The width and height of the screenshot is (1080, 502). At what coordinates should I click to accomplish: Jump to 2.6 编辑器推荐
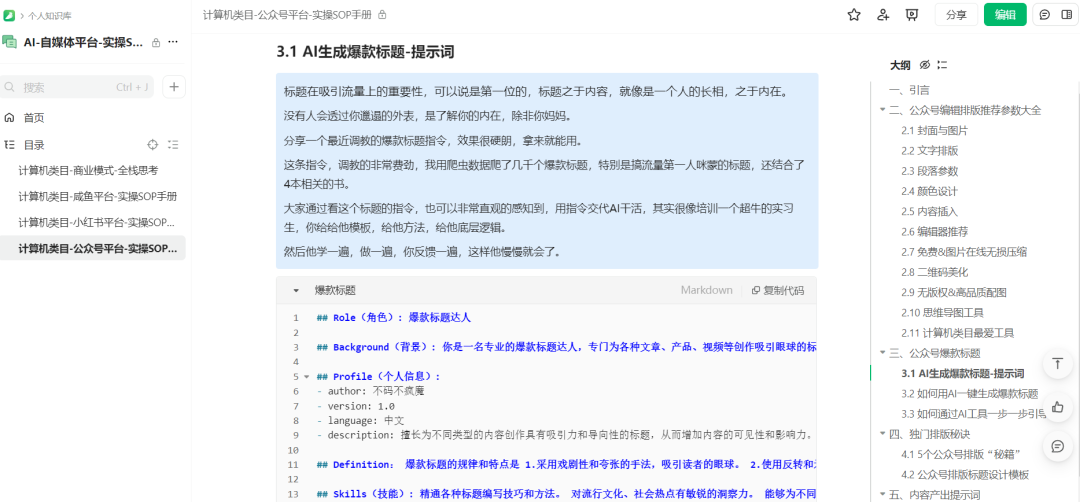pos(934,231)
